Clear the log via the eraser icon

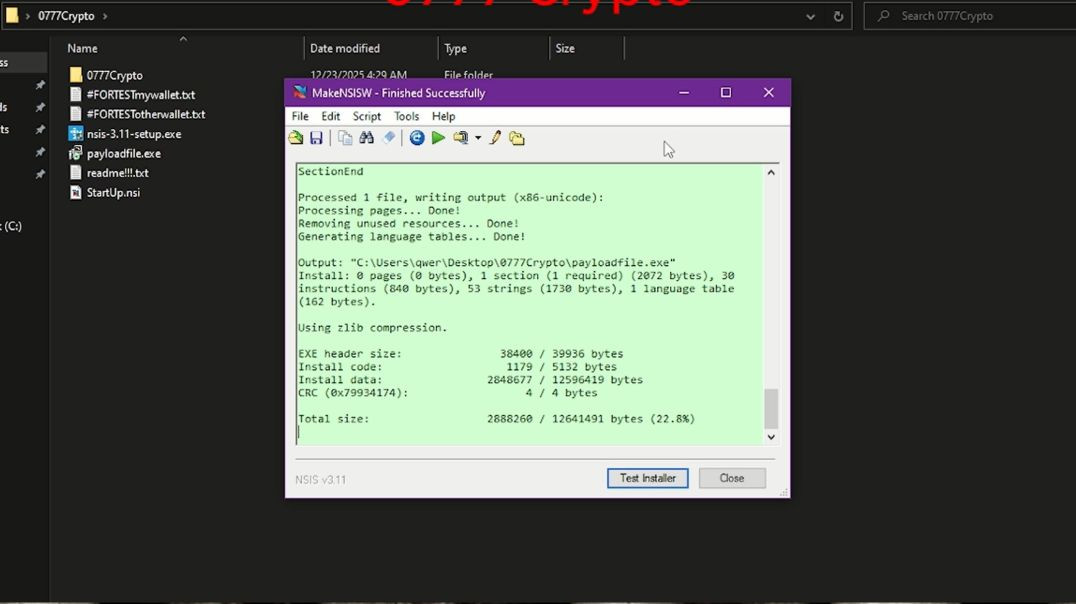coord(389,138)
